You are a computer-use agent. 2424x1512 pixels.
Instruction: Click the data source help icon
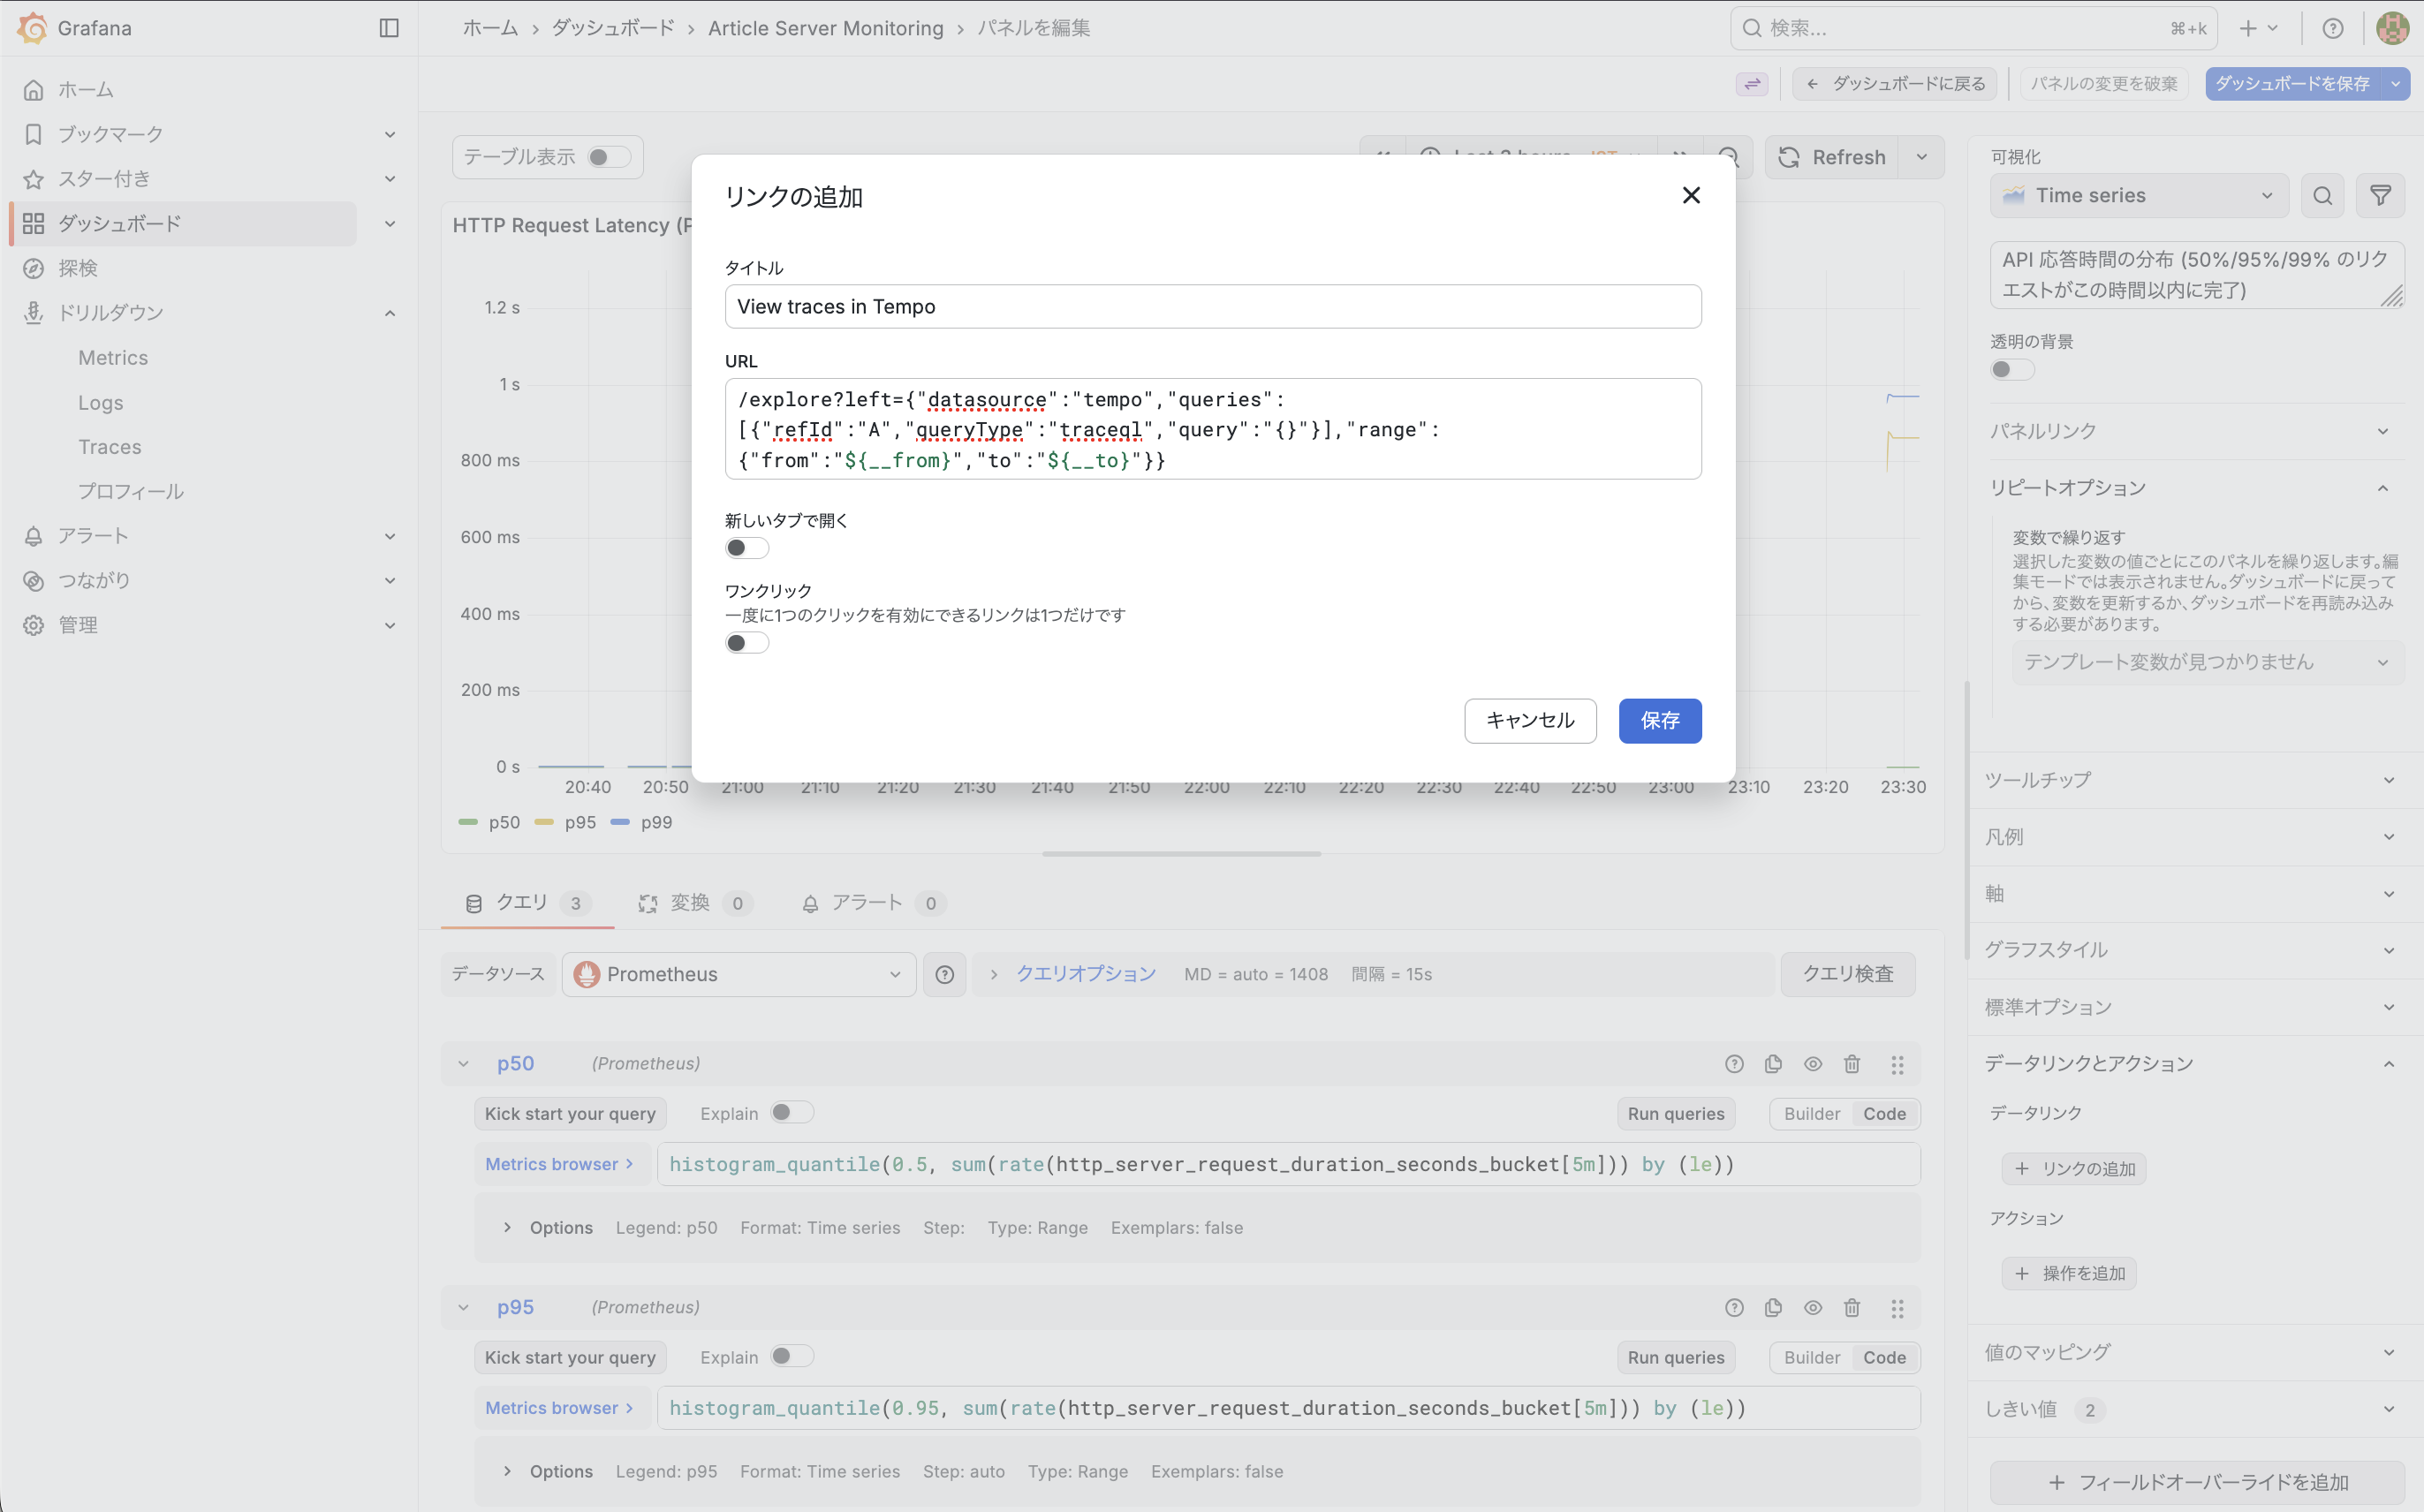[x=944, y=974]
